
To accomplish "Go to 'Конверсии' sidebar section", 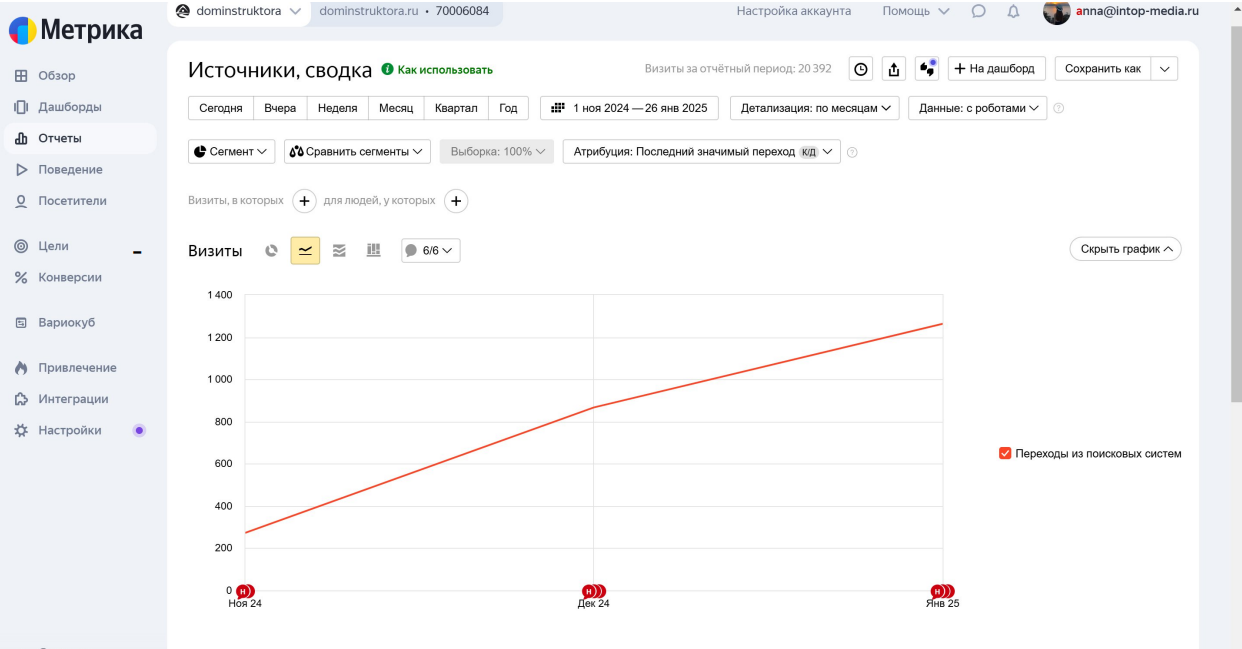I will click(70, 278).
